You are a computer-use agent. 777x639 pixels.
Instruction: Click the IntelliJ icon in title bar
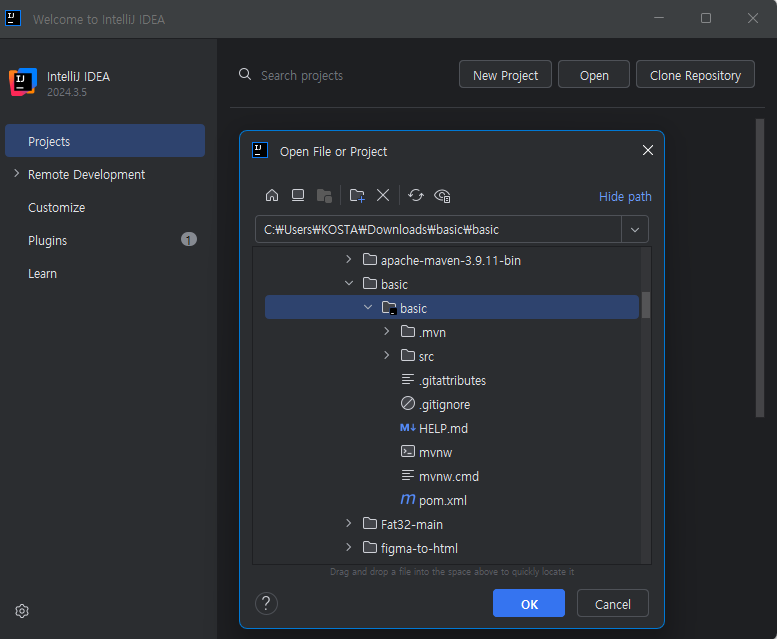[x=12, y=18]
